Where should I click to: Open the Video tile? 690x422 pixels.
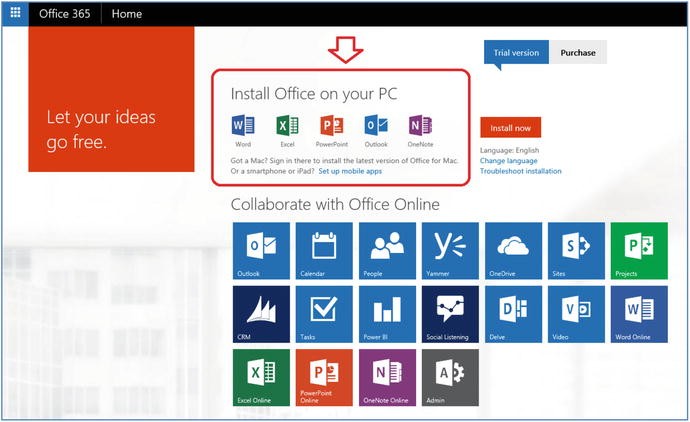(576, 314)
